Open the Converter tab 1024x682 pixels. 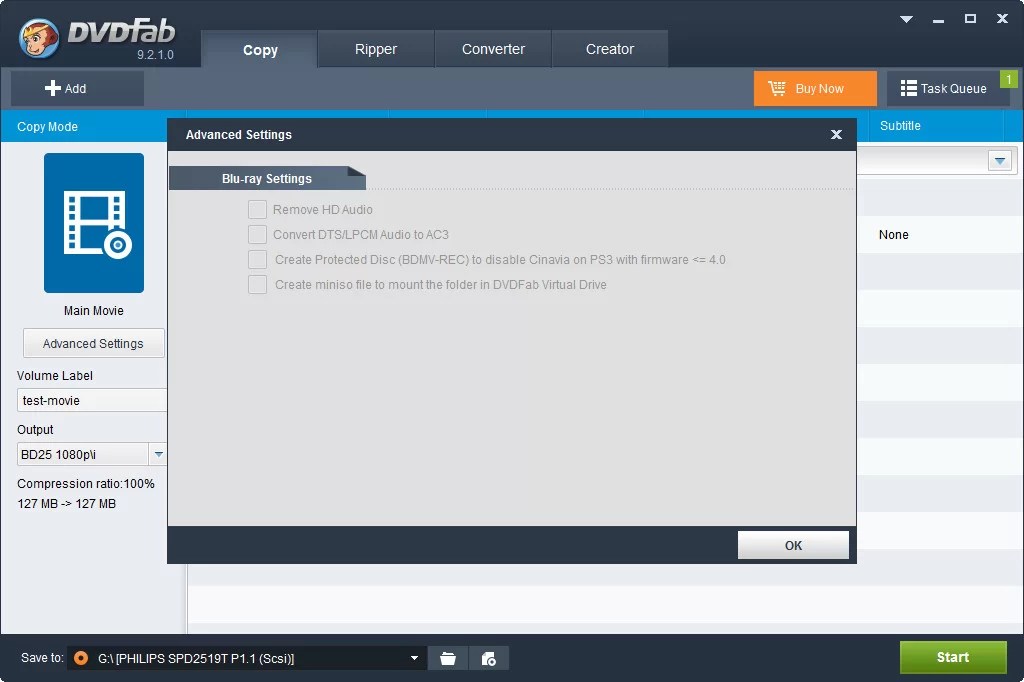click(493, 49)
